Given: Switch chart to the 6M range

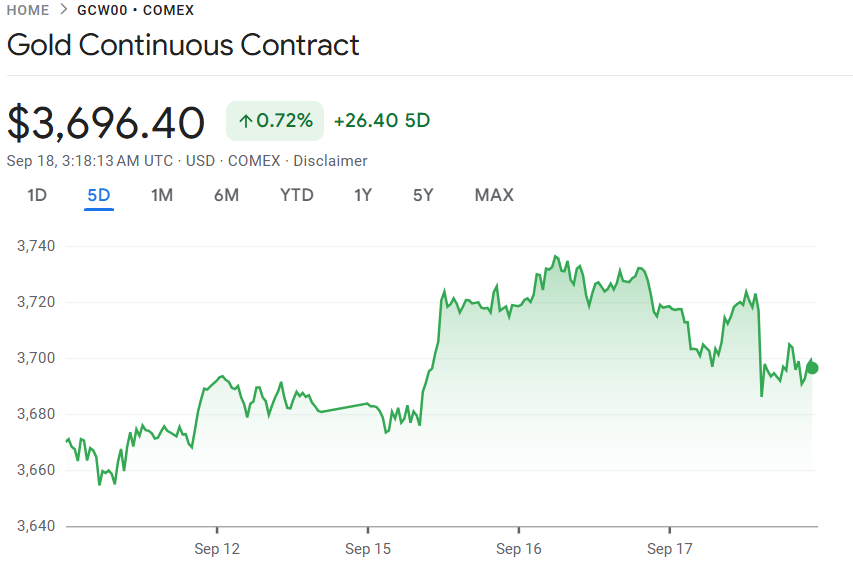Looking at the screenshot, I should (226, 195).
